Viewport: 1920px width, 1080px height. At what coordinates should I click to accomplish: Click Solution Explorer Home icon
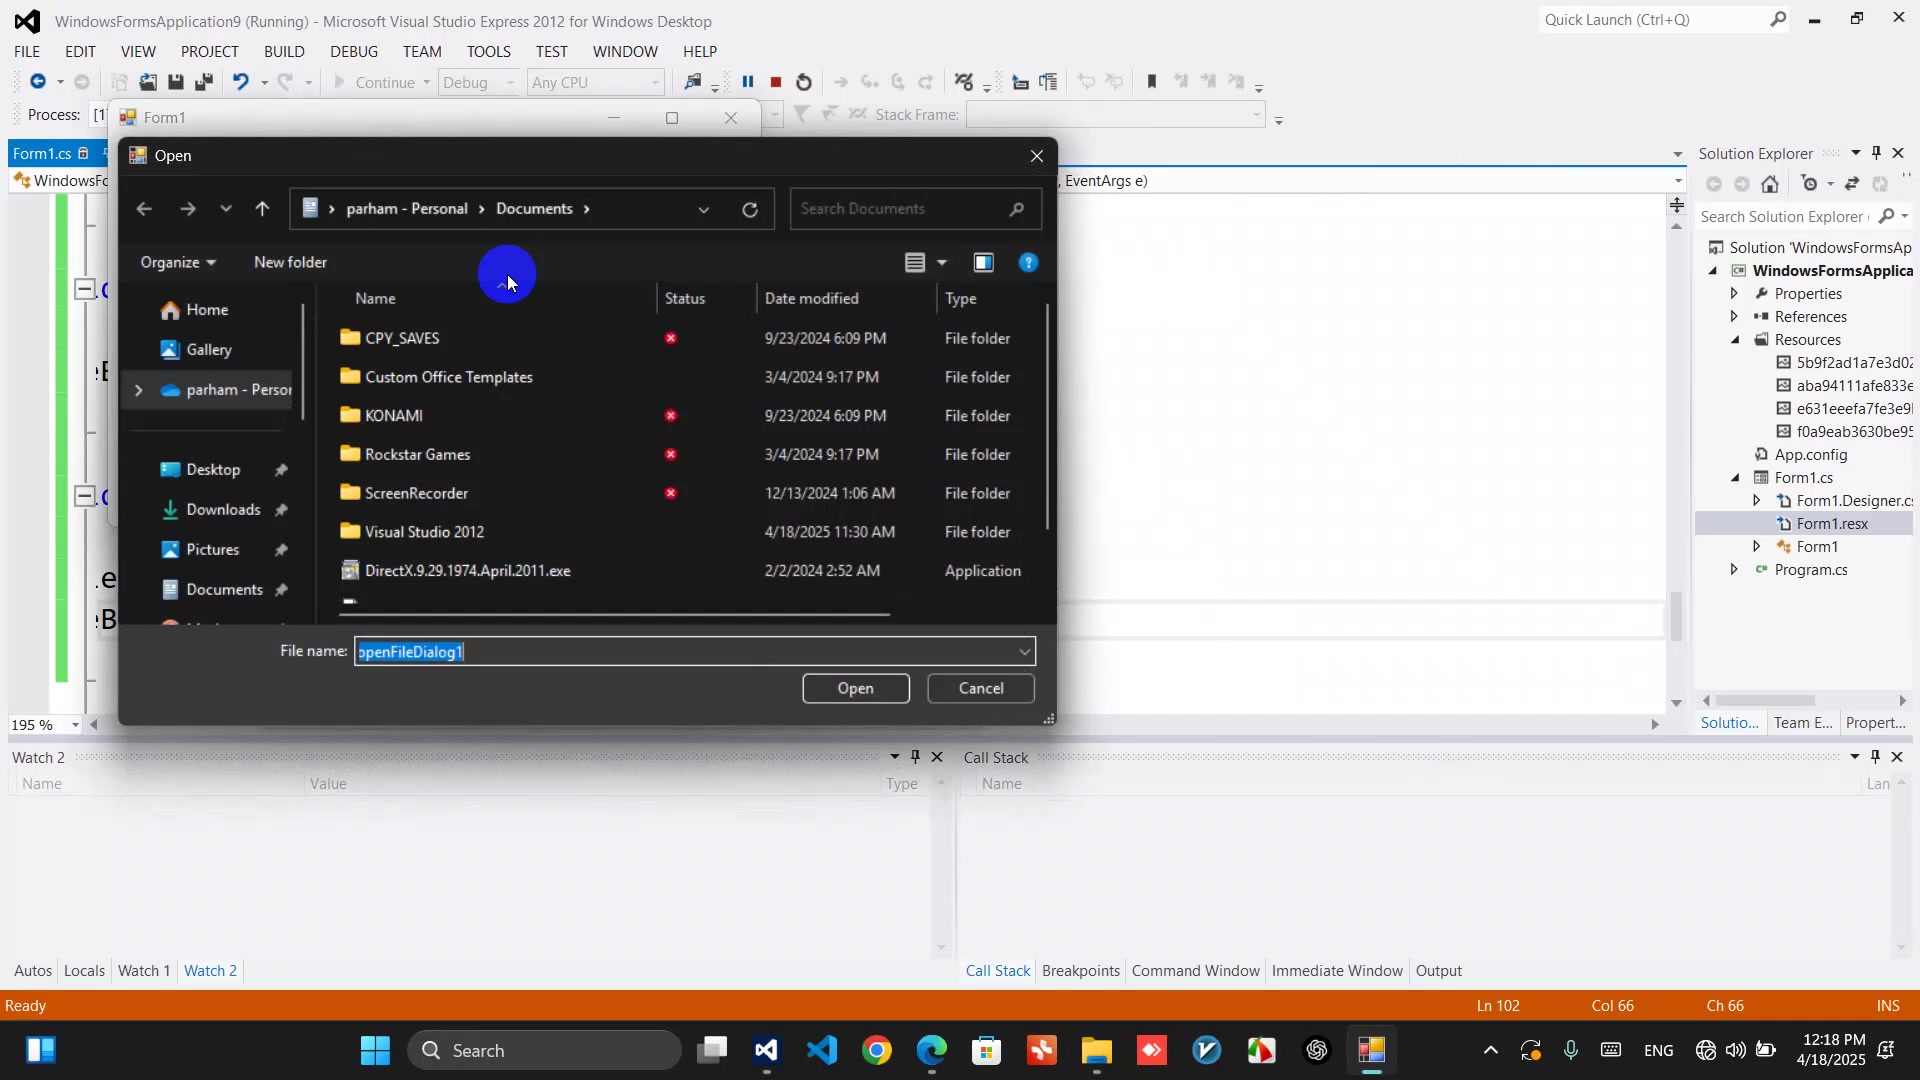pyautogui.click(x=1770, y=184)
